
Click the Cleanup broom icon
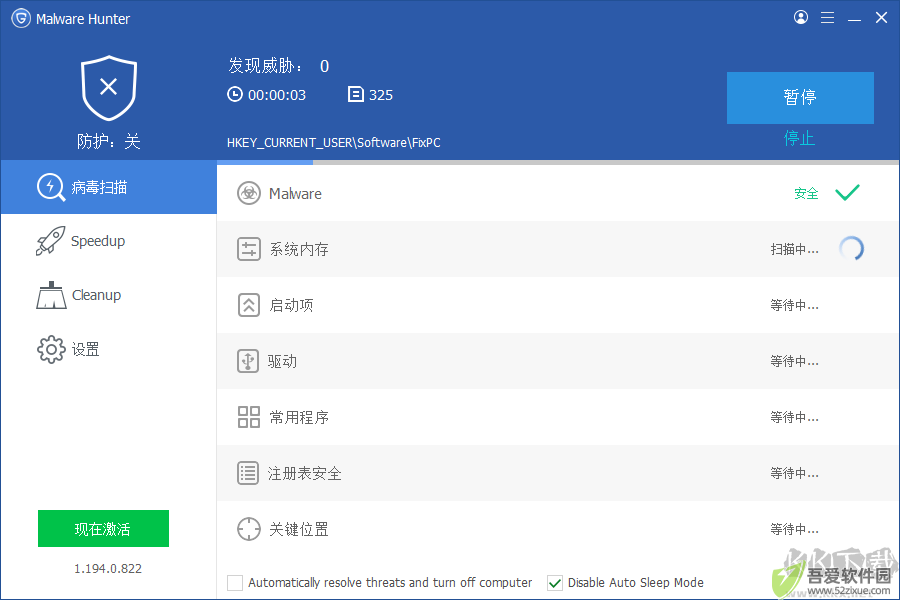click(51, 295)
